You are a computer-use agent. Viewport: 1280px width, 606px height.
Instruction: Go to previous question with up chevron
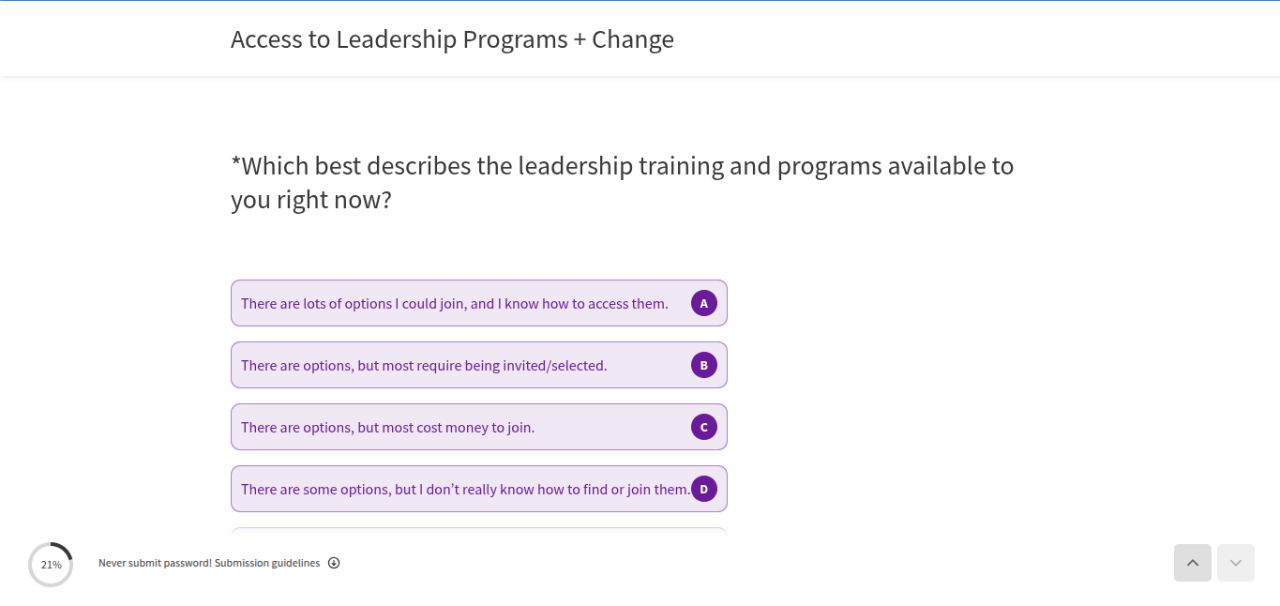coord(1192,563)
